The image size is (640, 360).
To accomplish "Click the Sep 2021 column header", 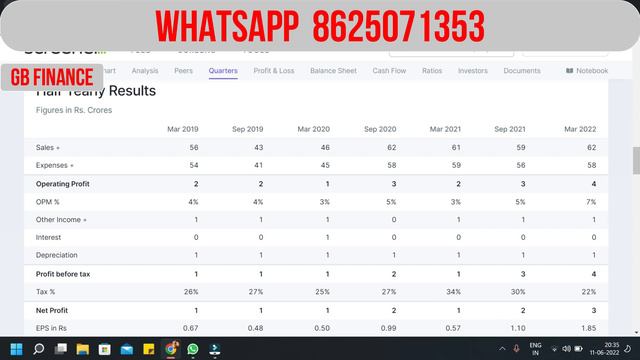I will click(x=510, y=129).
